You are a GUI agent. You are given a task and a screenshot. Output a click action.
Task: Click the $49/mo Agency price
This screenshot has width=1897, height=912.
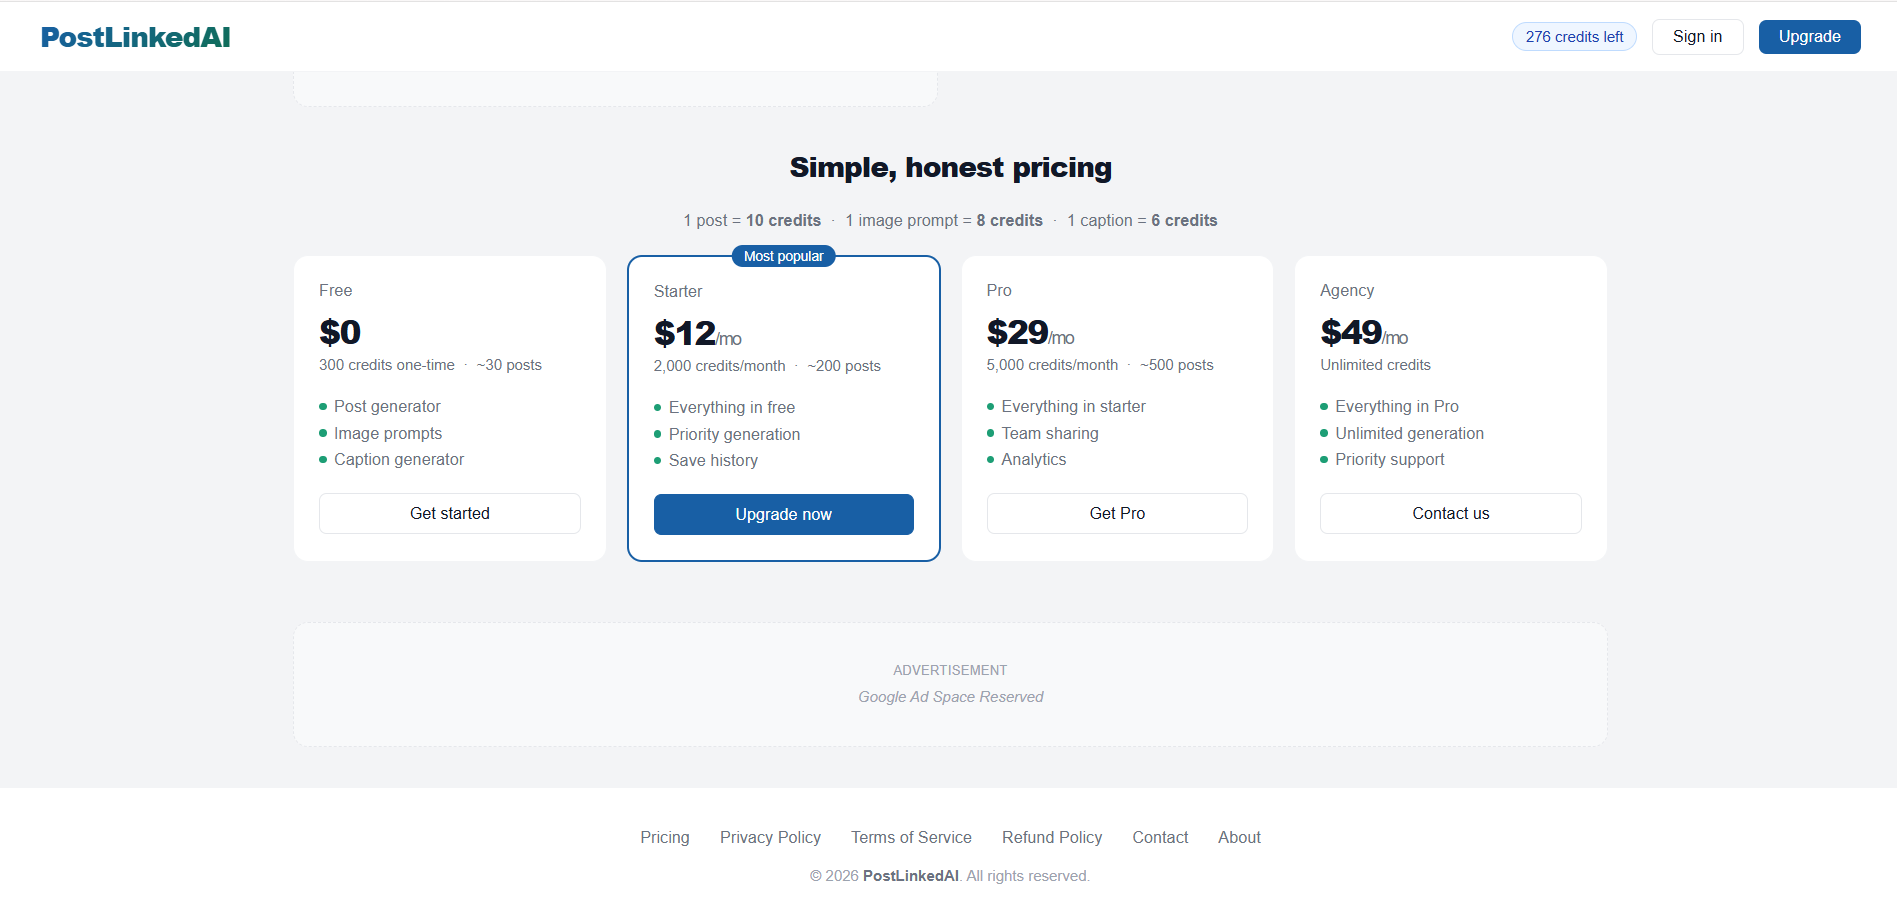1364,332
